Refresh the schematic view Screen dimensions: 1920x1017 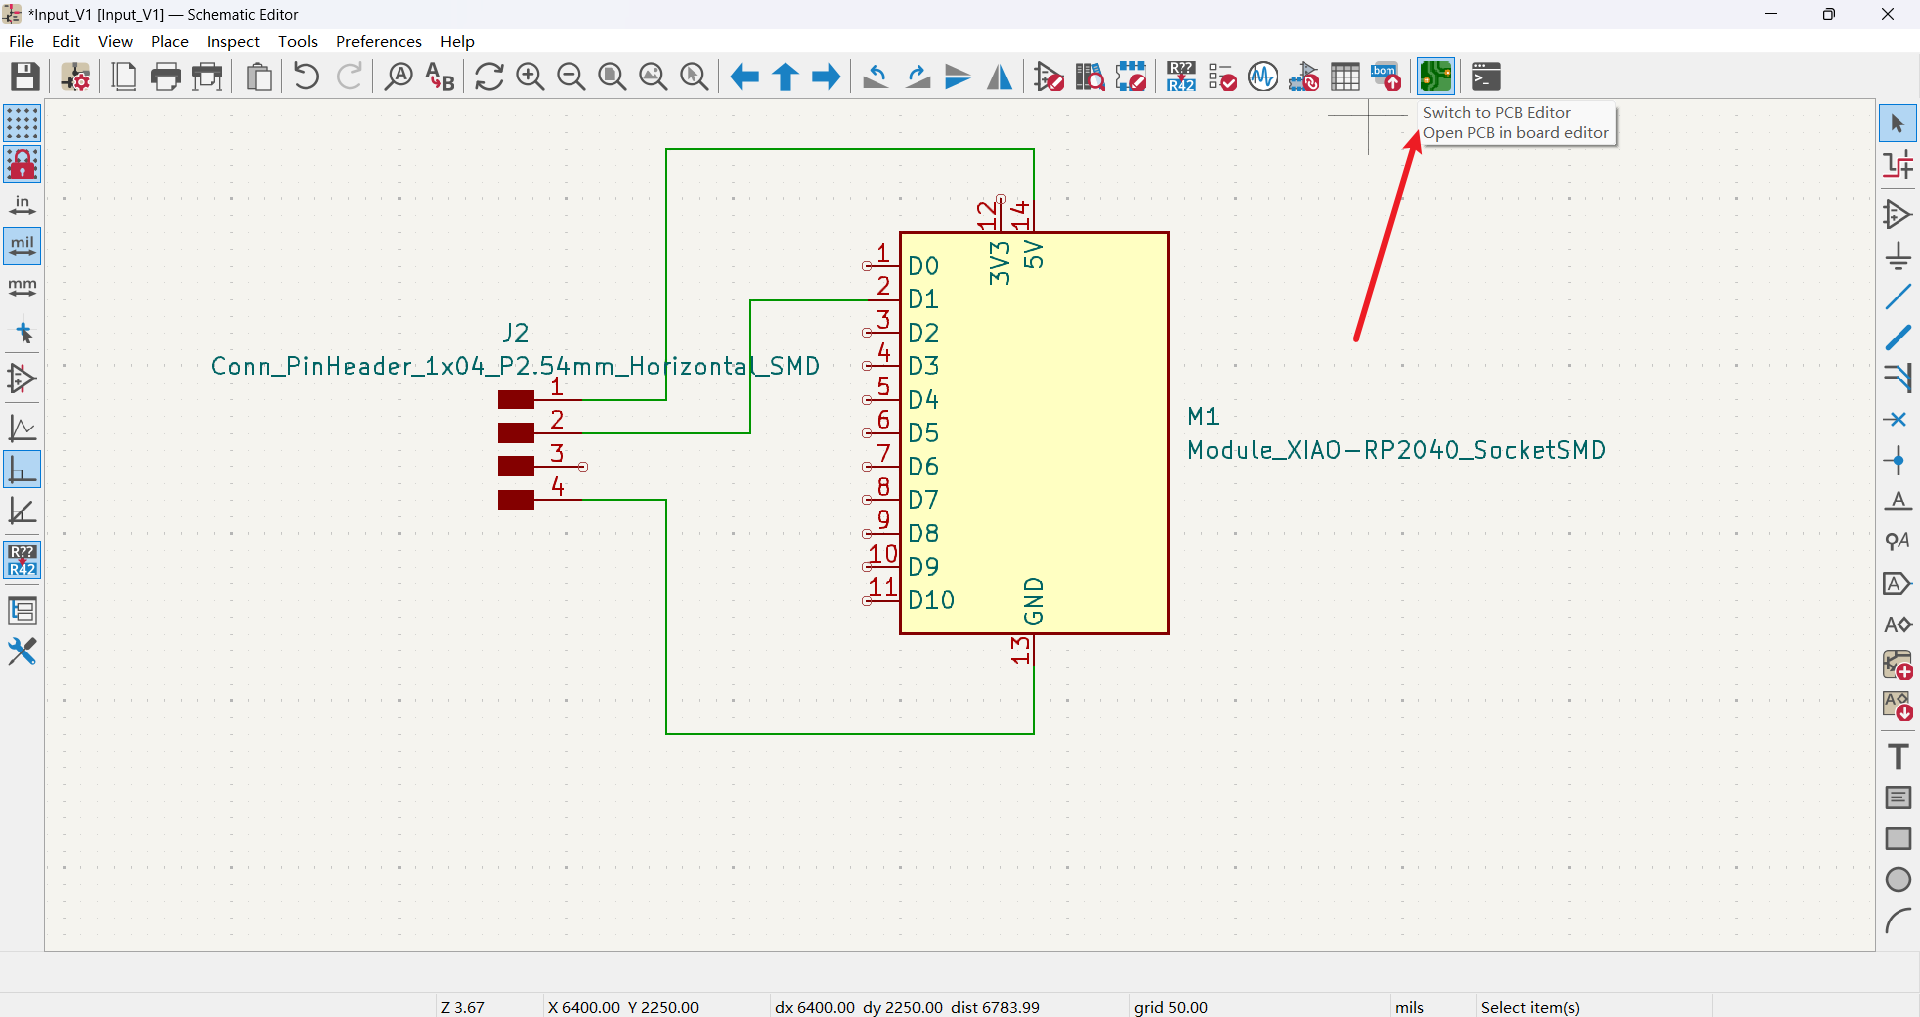[x=489, y=76]
